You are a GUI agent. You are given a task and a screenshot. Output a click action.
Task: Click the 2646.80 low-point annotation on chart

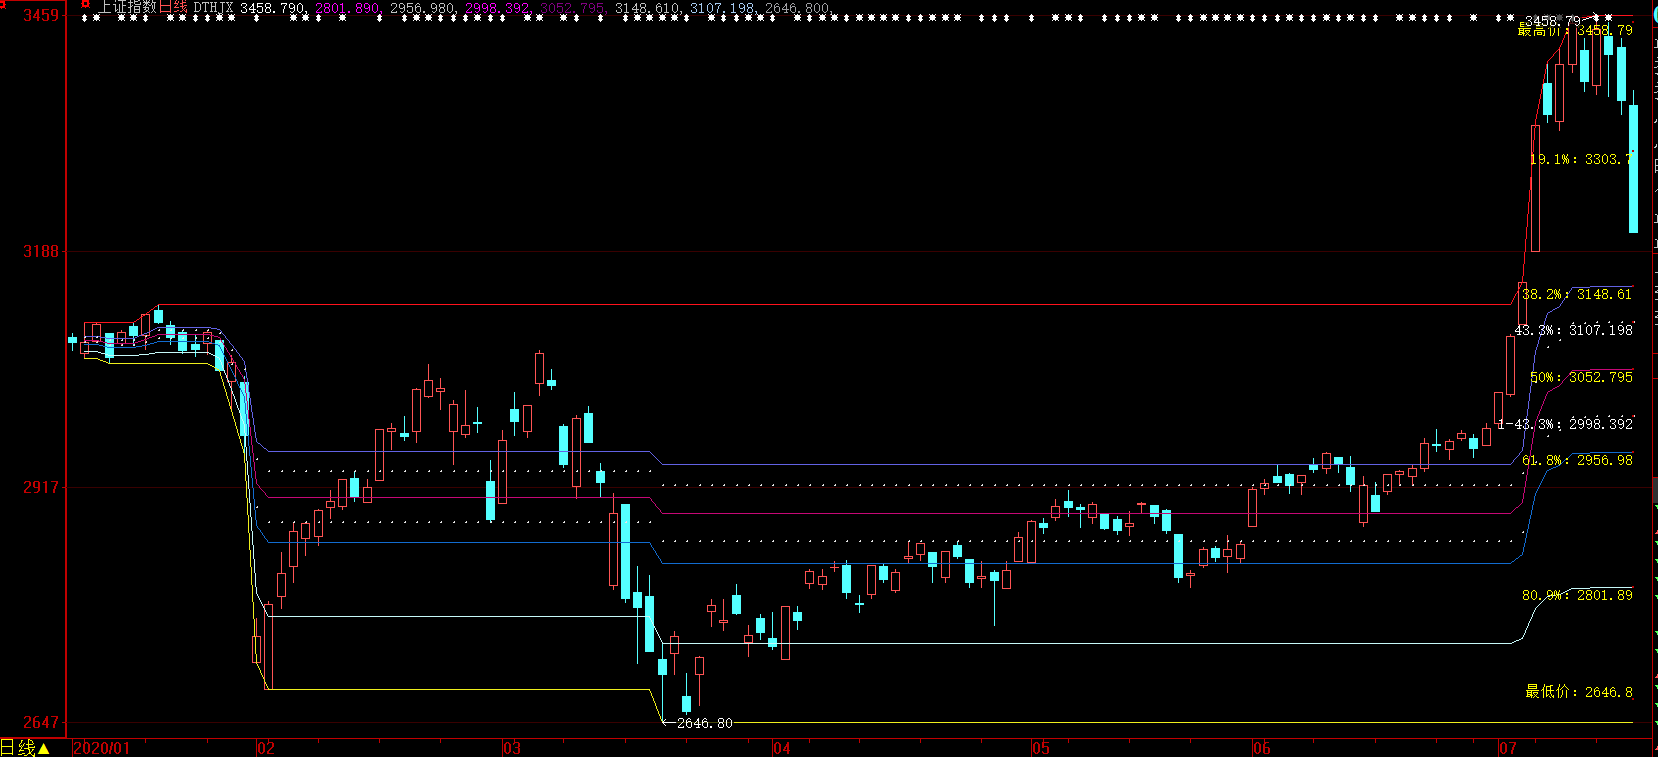704,723
